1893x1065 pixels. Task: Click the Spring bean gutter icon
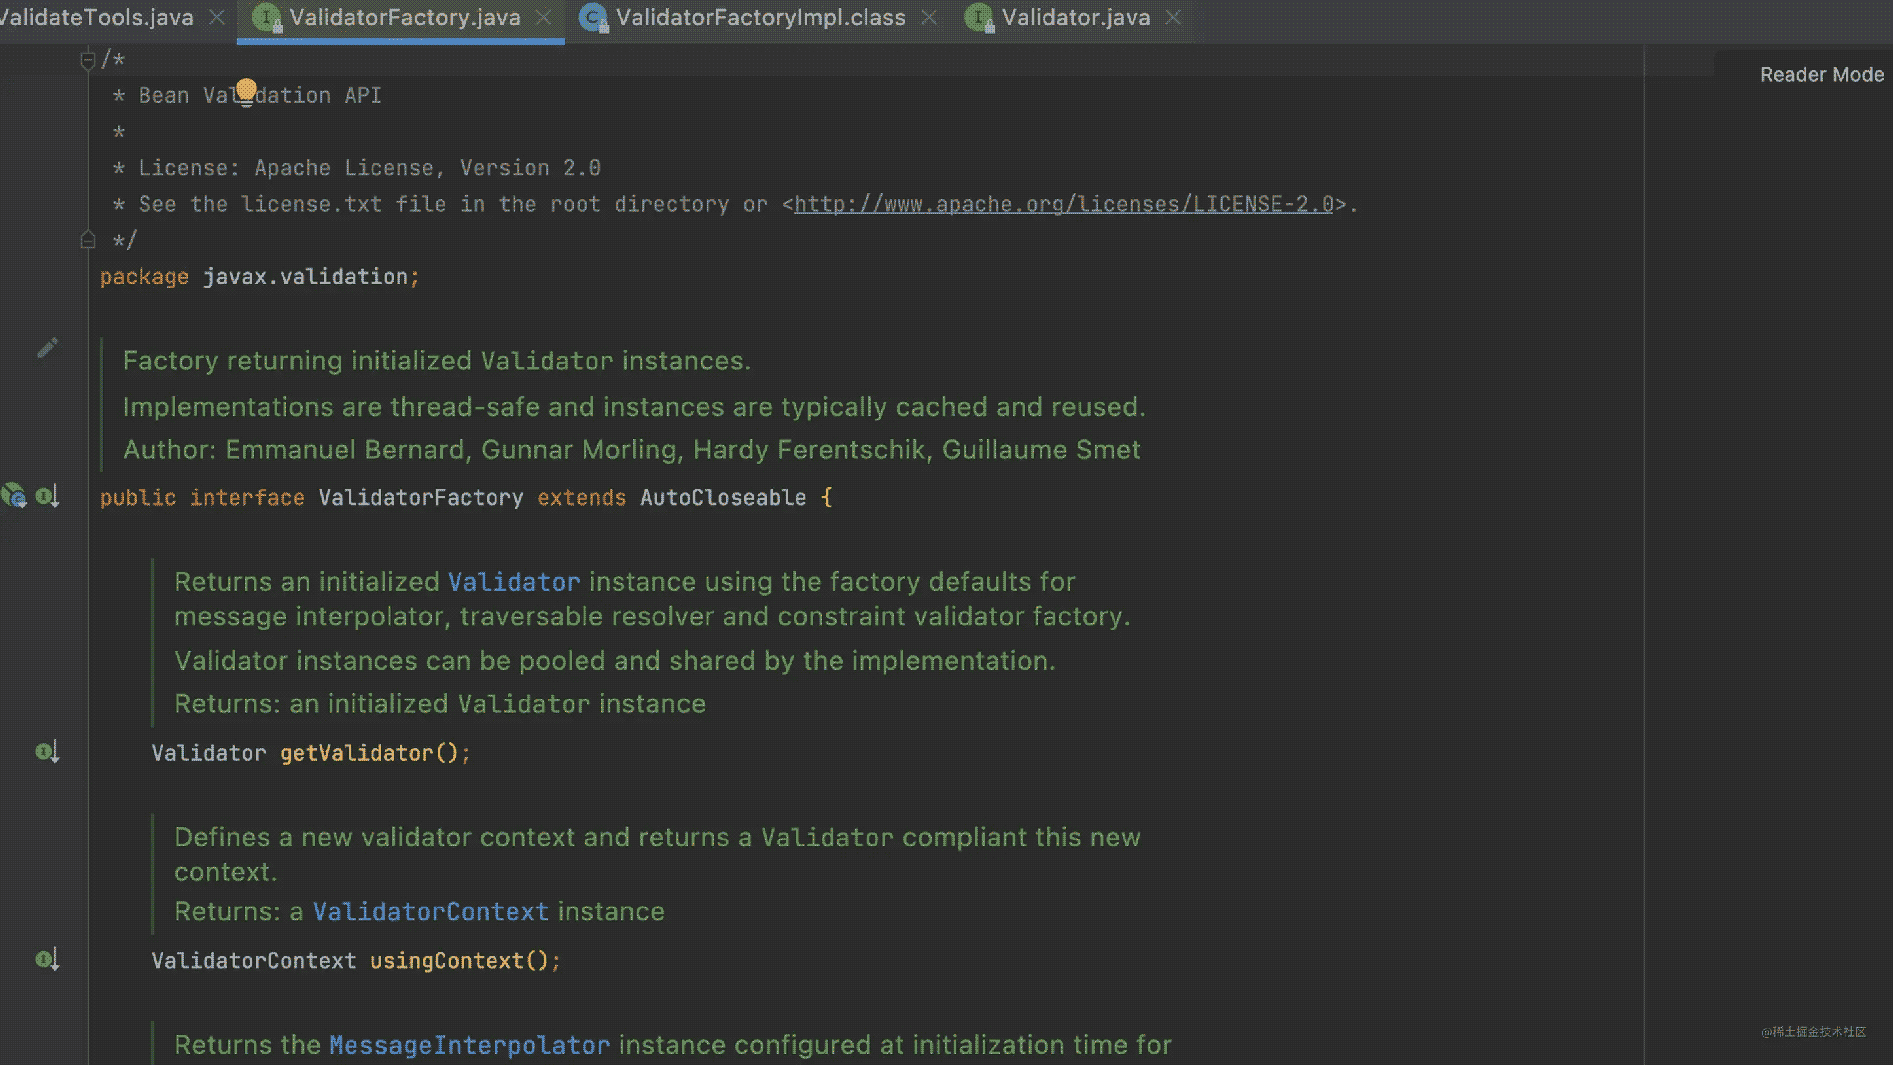click(x=14, y=496)
